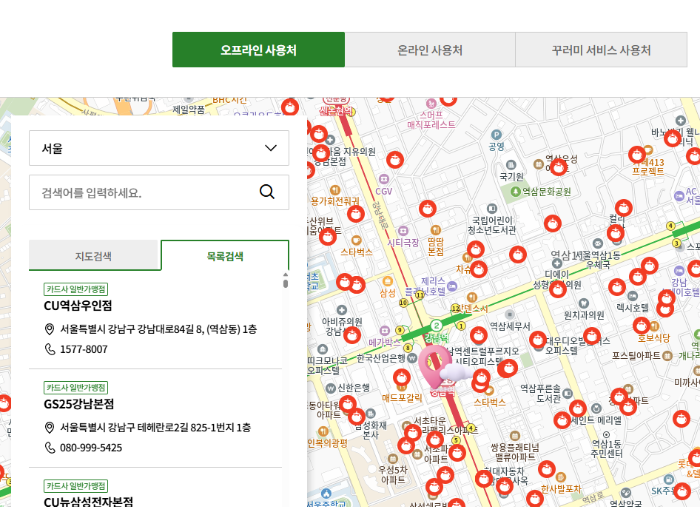The width and height of the screenshot is (700, 507).
Task: Click the red store marker near 용가회전훠궈
Action: pyautogui.click(x=356, y=214)
